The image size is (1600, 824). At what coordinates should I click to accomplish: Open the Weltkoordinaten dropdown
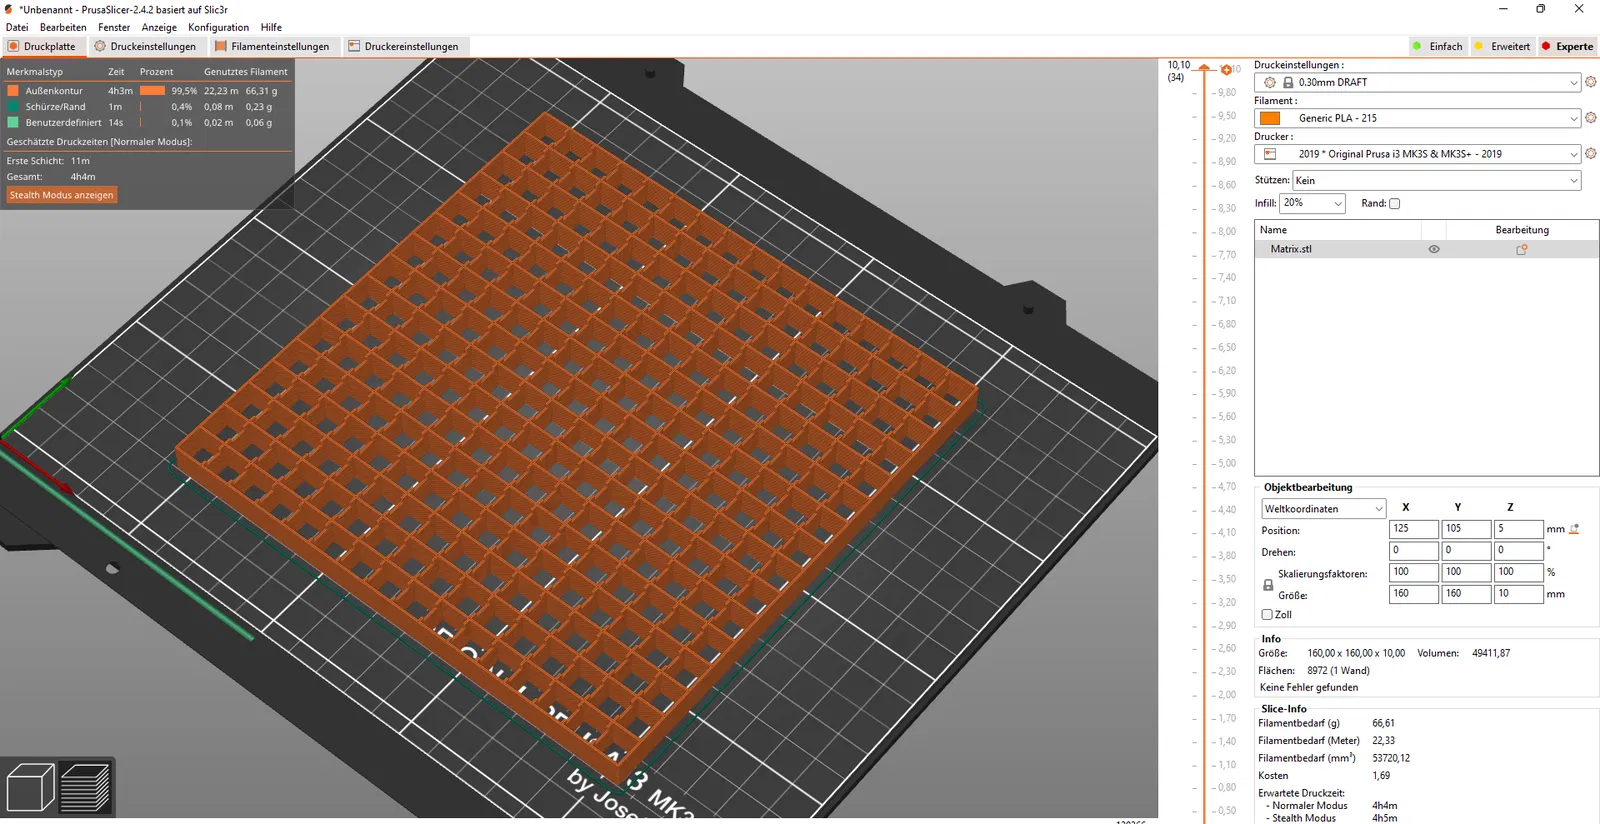(x=1323, y=509)
